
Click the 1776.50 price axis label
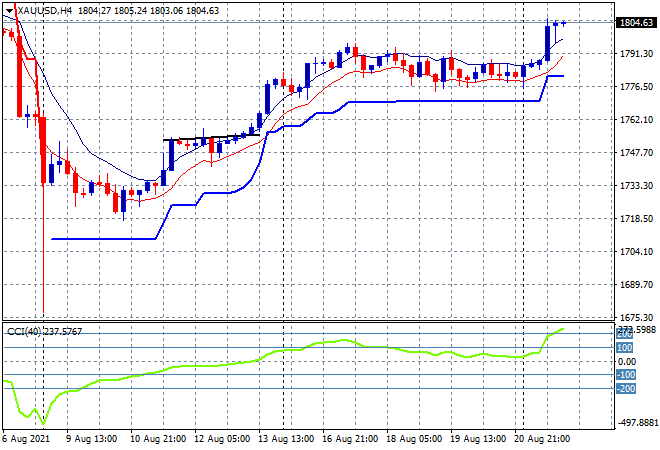(x=637, y=86)
